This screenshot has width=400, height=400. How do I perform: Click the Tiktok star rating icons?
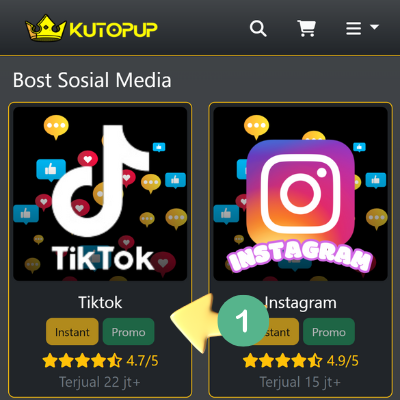[82, 361]
